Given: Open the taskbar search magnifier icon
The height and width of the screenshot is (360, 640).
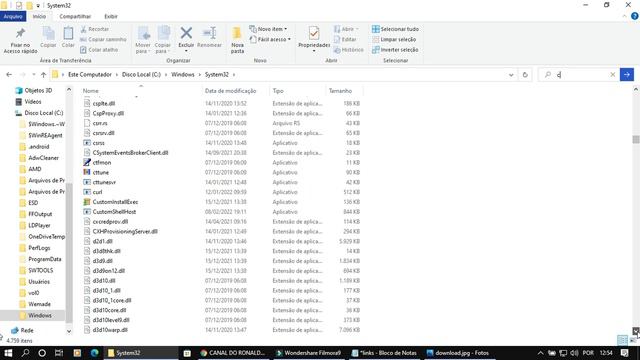Looking at the screenshot, I should coord(25,353).
